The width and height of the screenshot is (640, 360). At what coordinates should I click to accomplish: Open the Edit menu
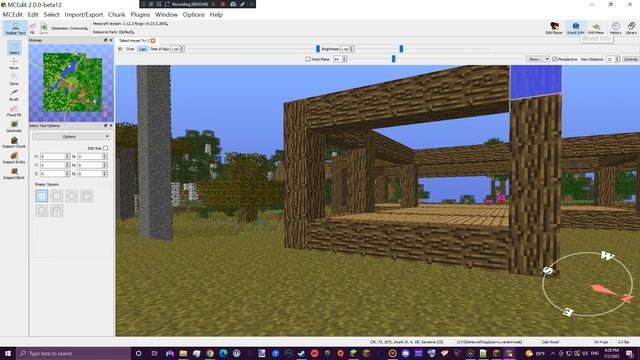33,15
